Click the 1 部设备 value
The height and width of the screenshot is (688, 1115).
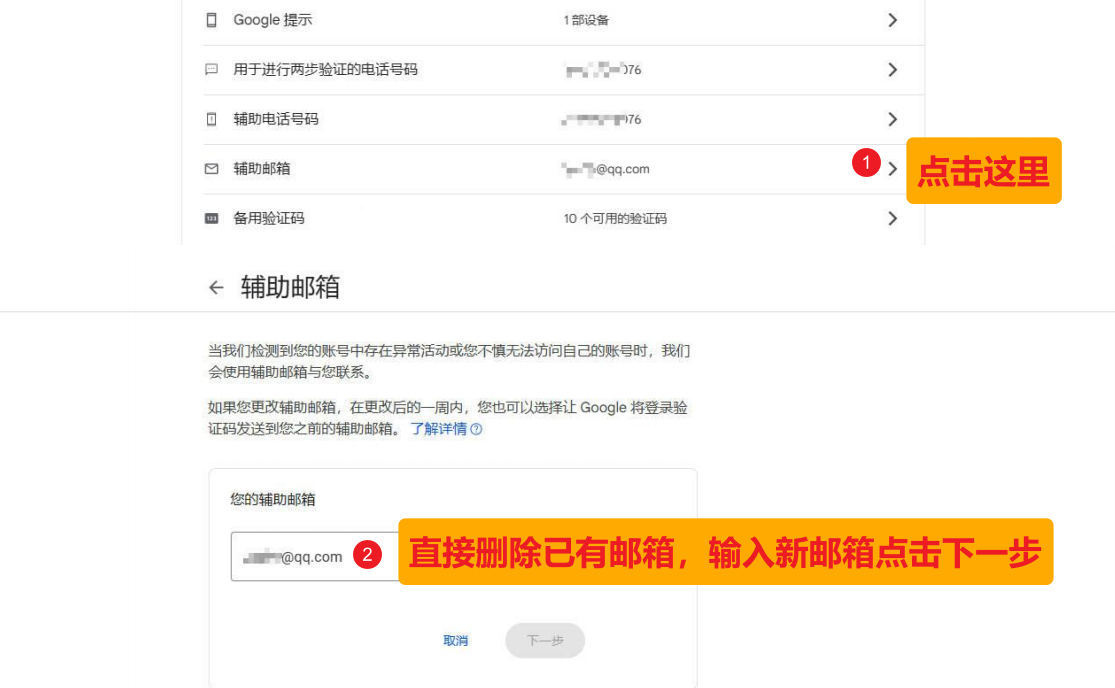(586, 20)
